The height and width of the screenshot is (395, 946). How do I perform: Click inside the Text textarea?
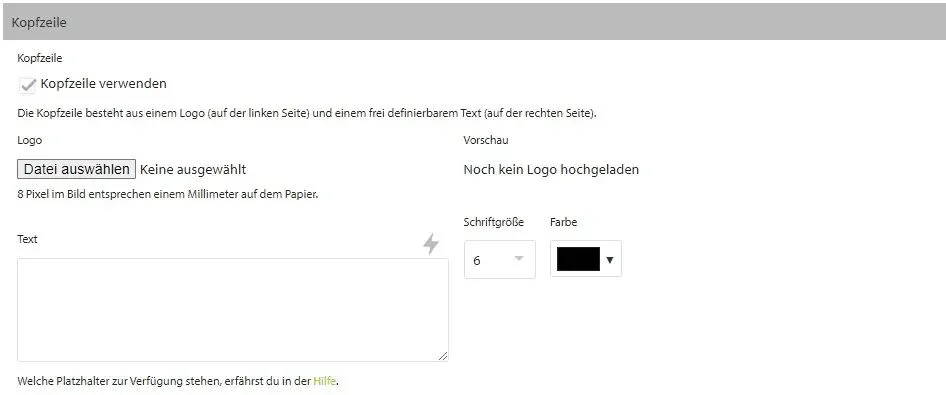[x=233, y=310]
